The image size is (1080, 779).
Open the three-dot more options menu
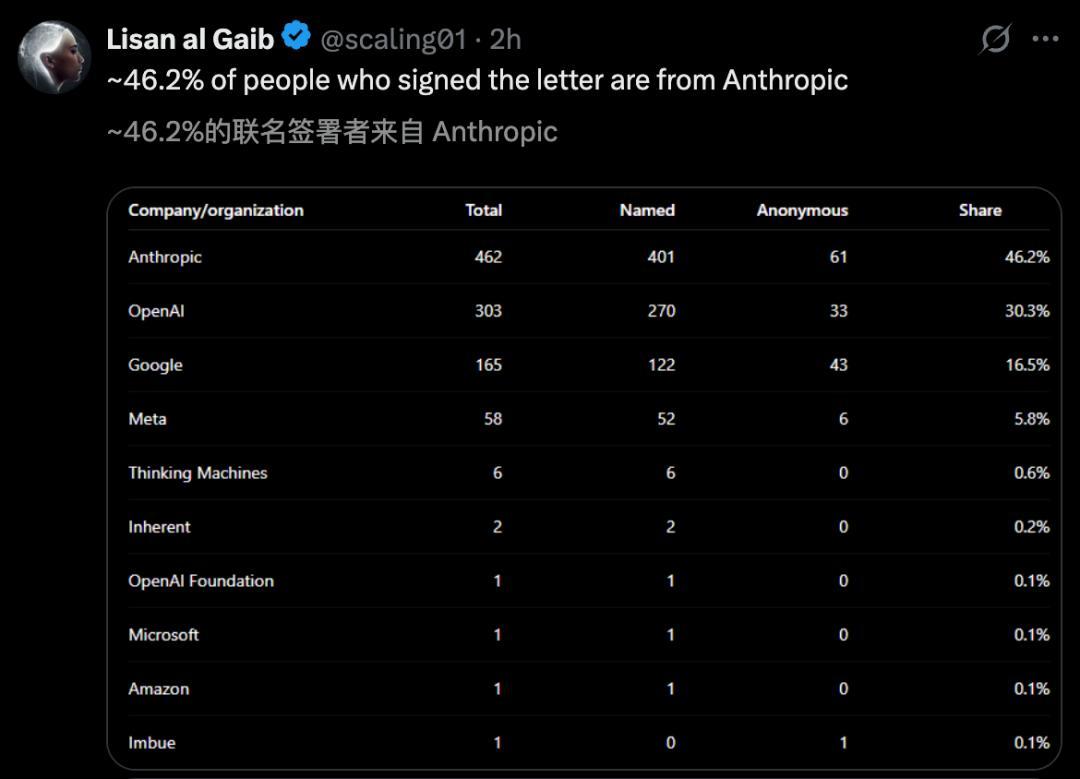click(1045, 39)
